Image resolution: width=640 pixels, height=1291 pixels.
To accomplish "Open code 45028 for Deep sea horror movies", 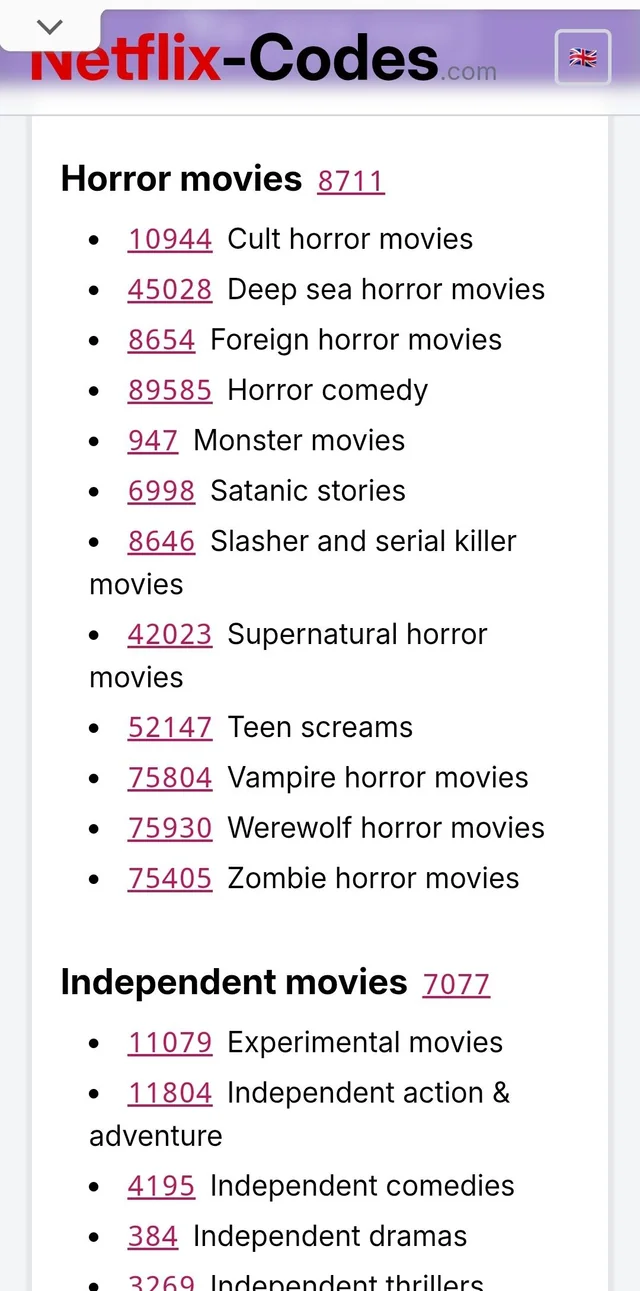I will tap(169, 289).
